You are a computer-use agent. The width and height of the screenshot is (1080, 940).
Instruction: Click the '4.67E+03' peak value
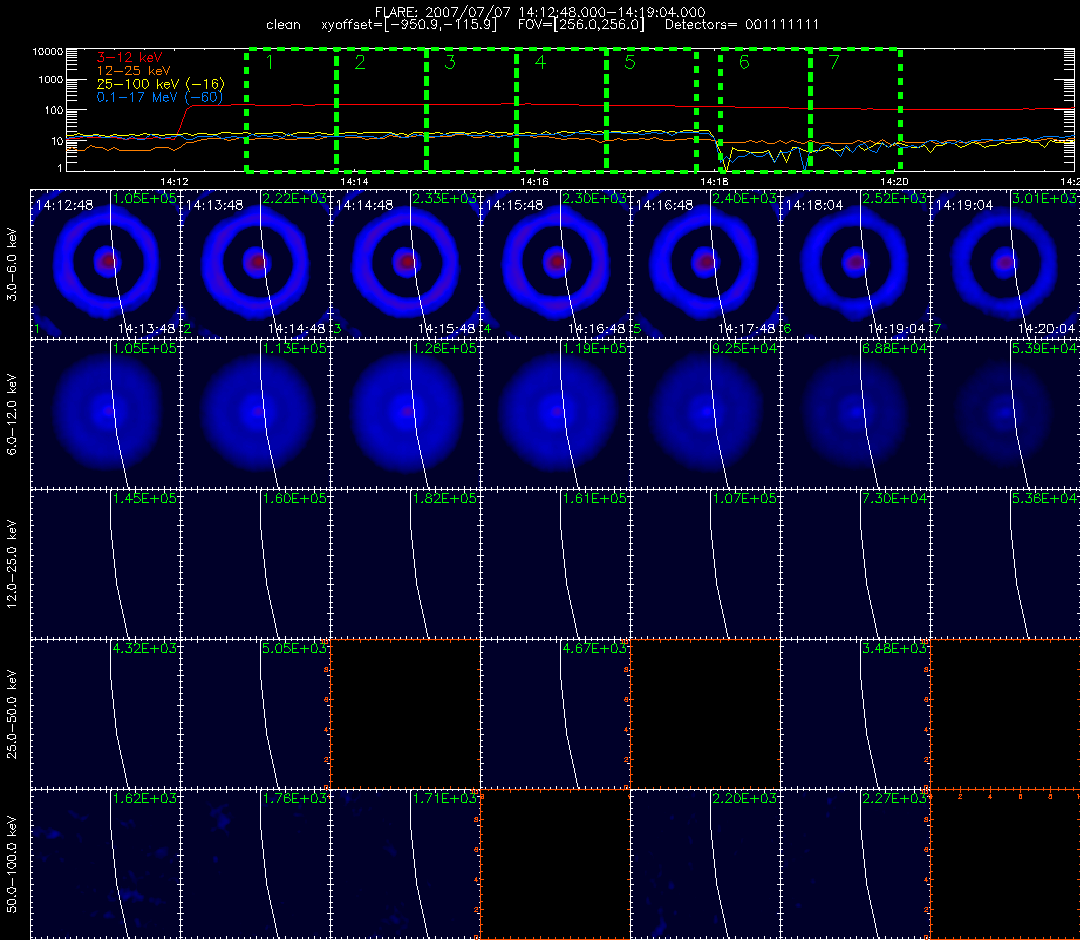coord(594,648)
